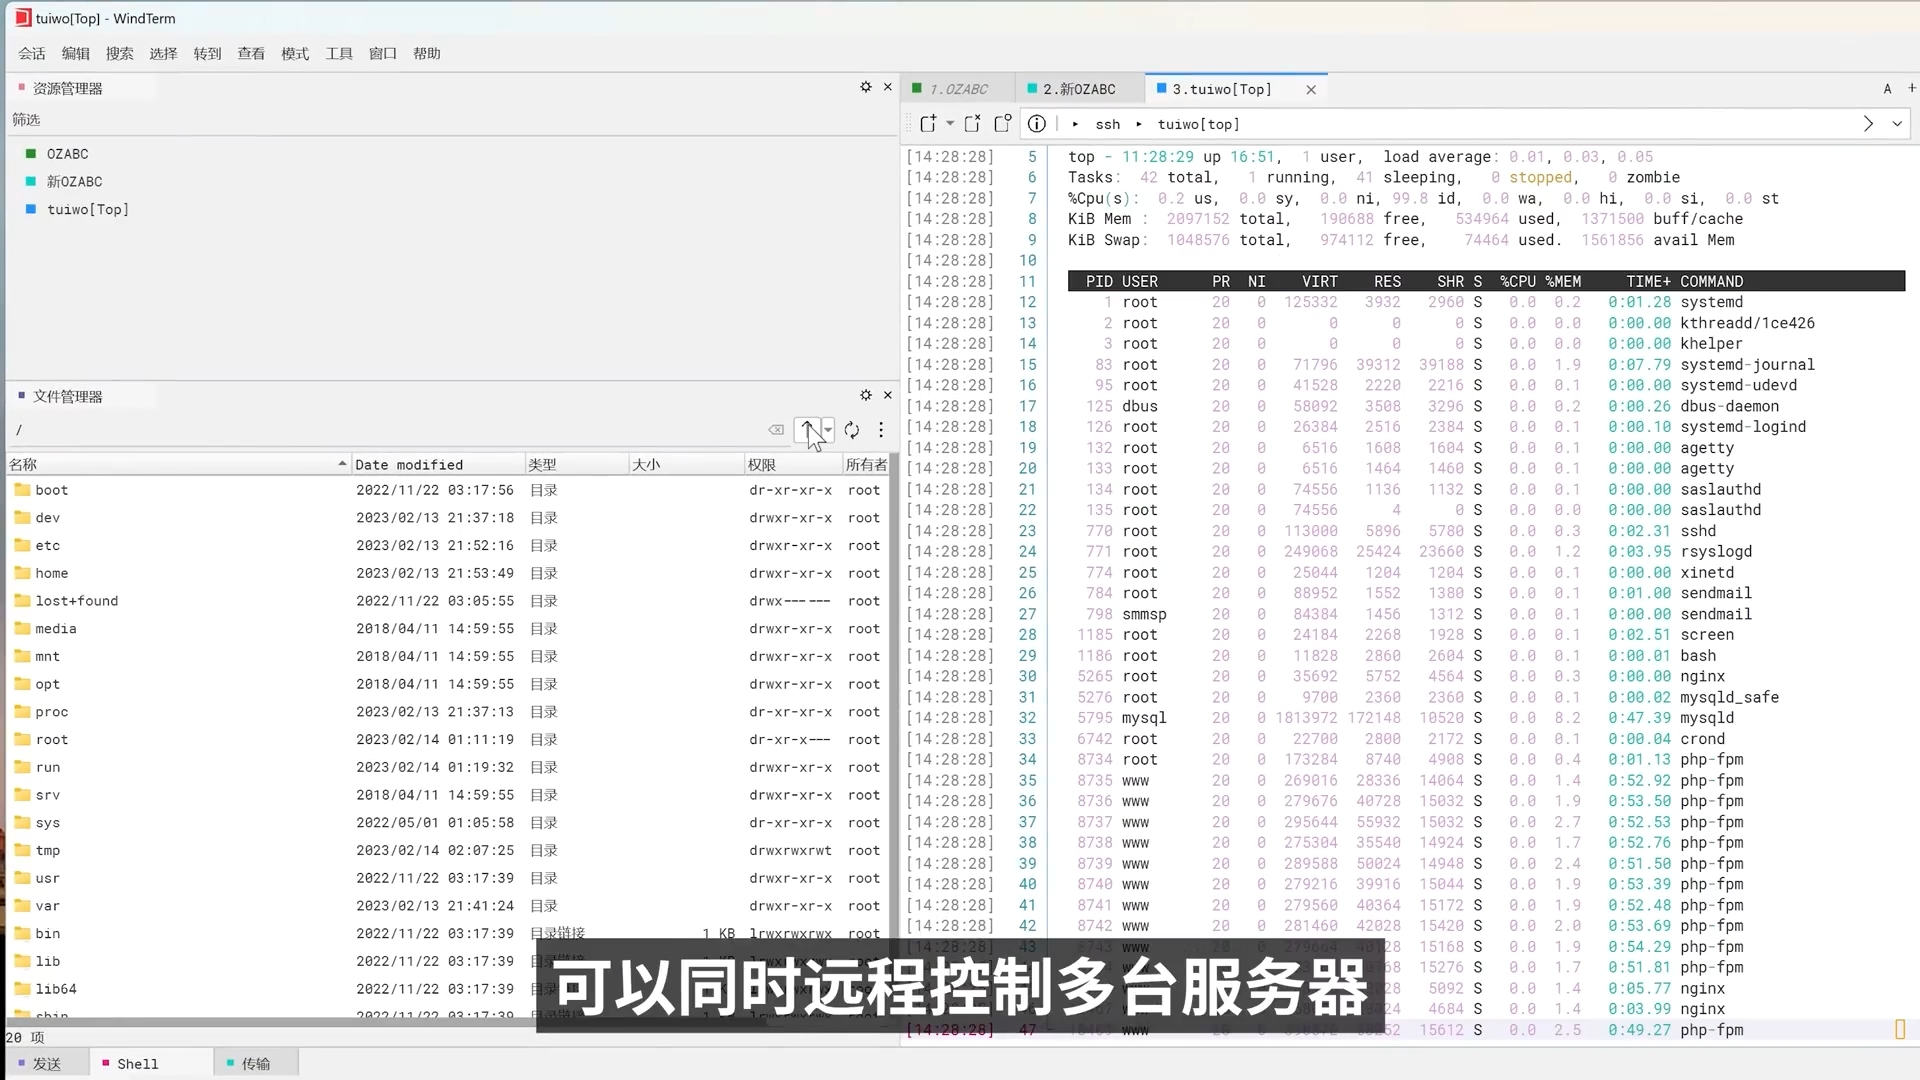Open the file manager three-dot options
The image size is (1920, 1080).
click(x=881, y=430)
